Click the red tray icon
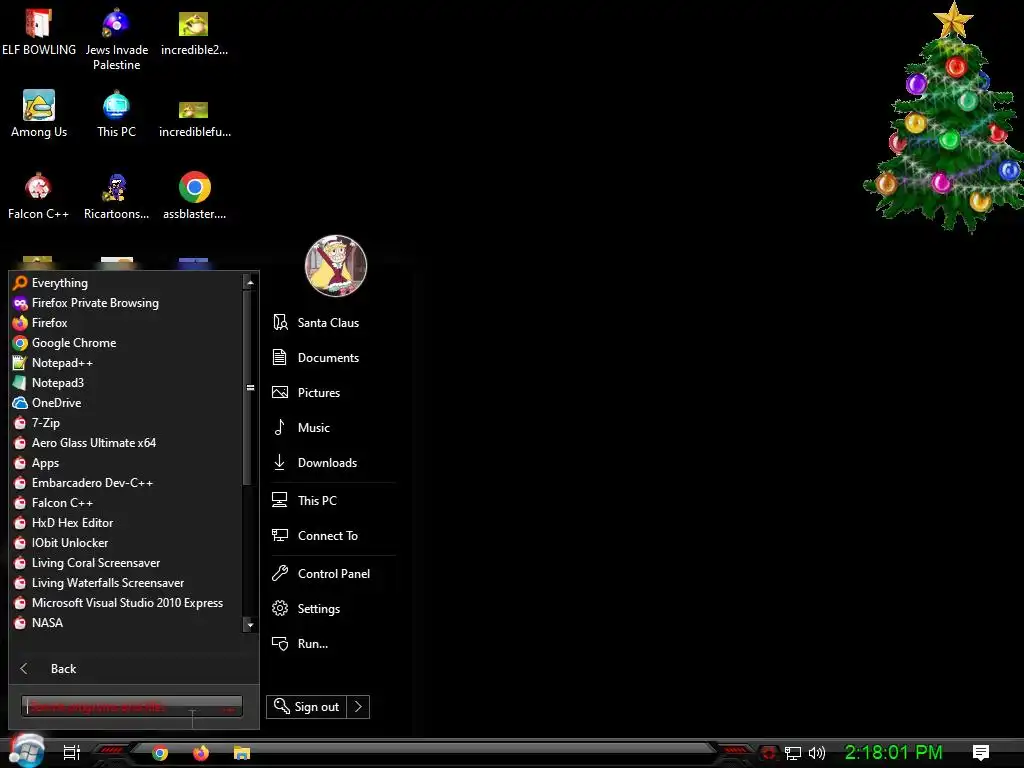1024x768 pixels. click(x=769, y=753)
